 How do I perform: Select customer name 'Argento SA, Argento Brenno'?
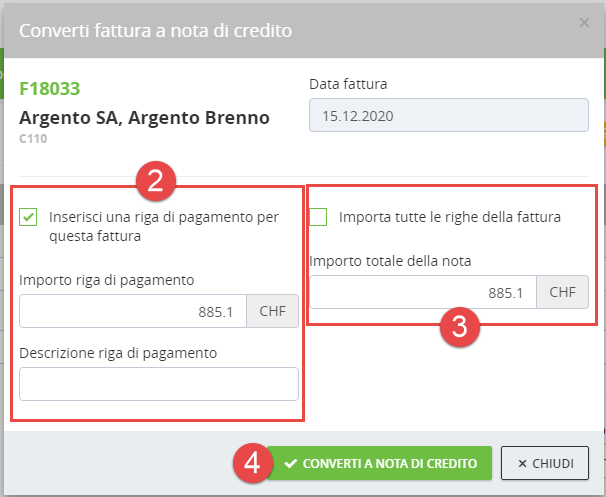[x=144, y=118]
